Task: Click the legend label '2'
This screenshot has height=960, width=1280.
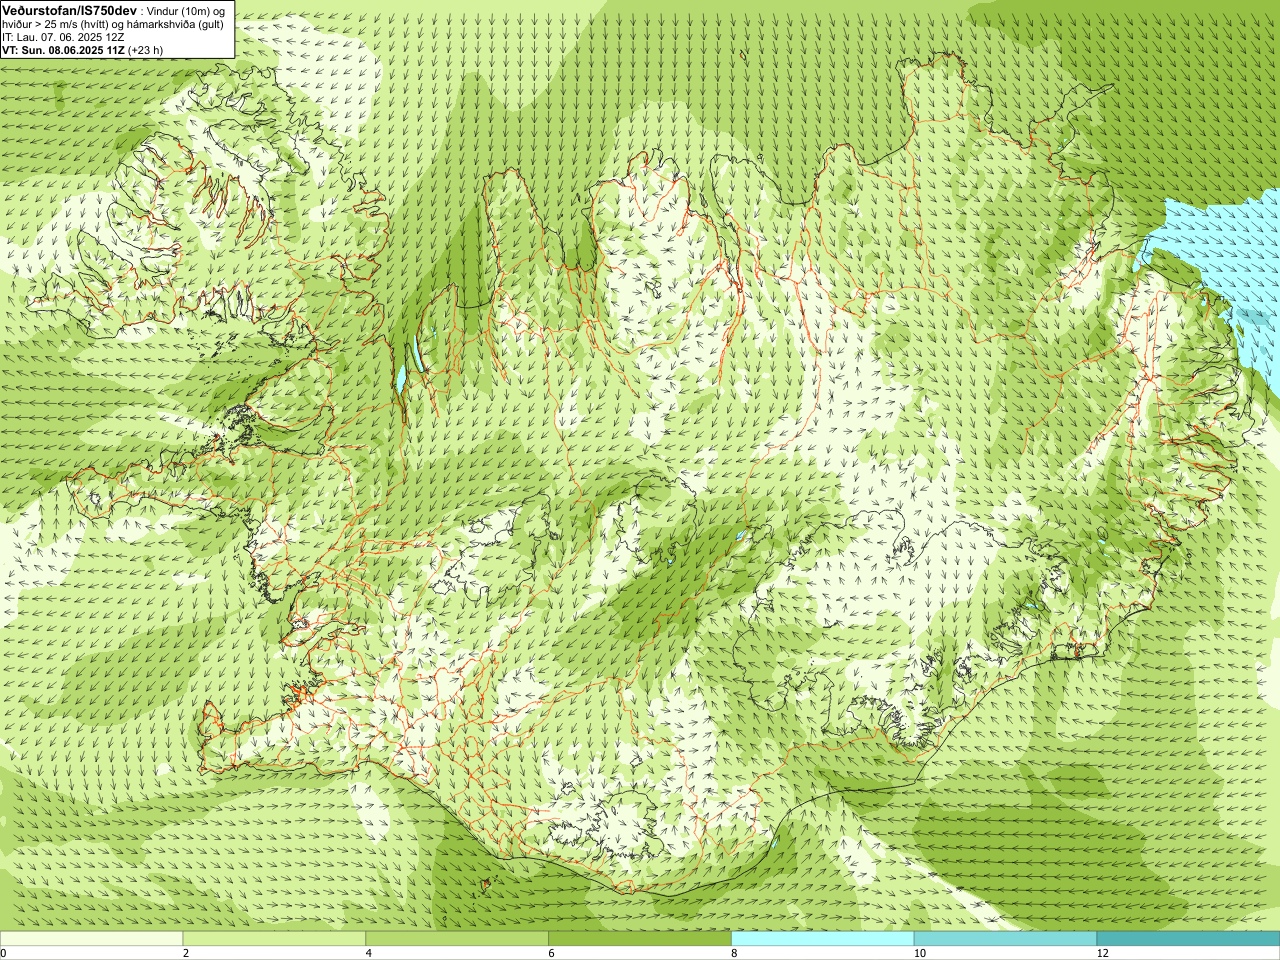Action: tap(186, 953)
